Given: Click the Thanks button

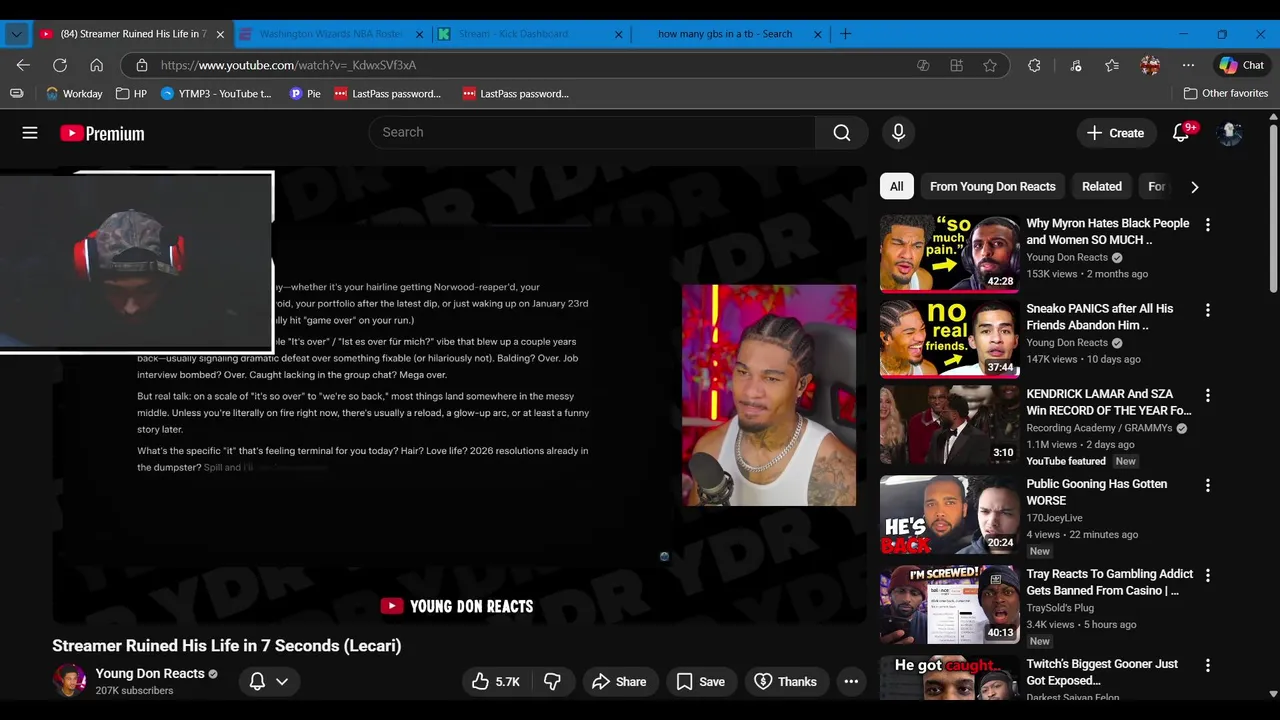Looking at the screenshot, I should 786,682.
